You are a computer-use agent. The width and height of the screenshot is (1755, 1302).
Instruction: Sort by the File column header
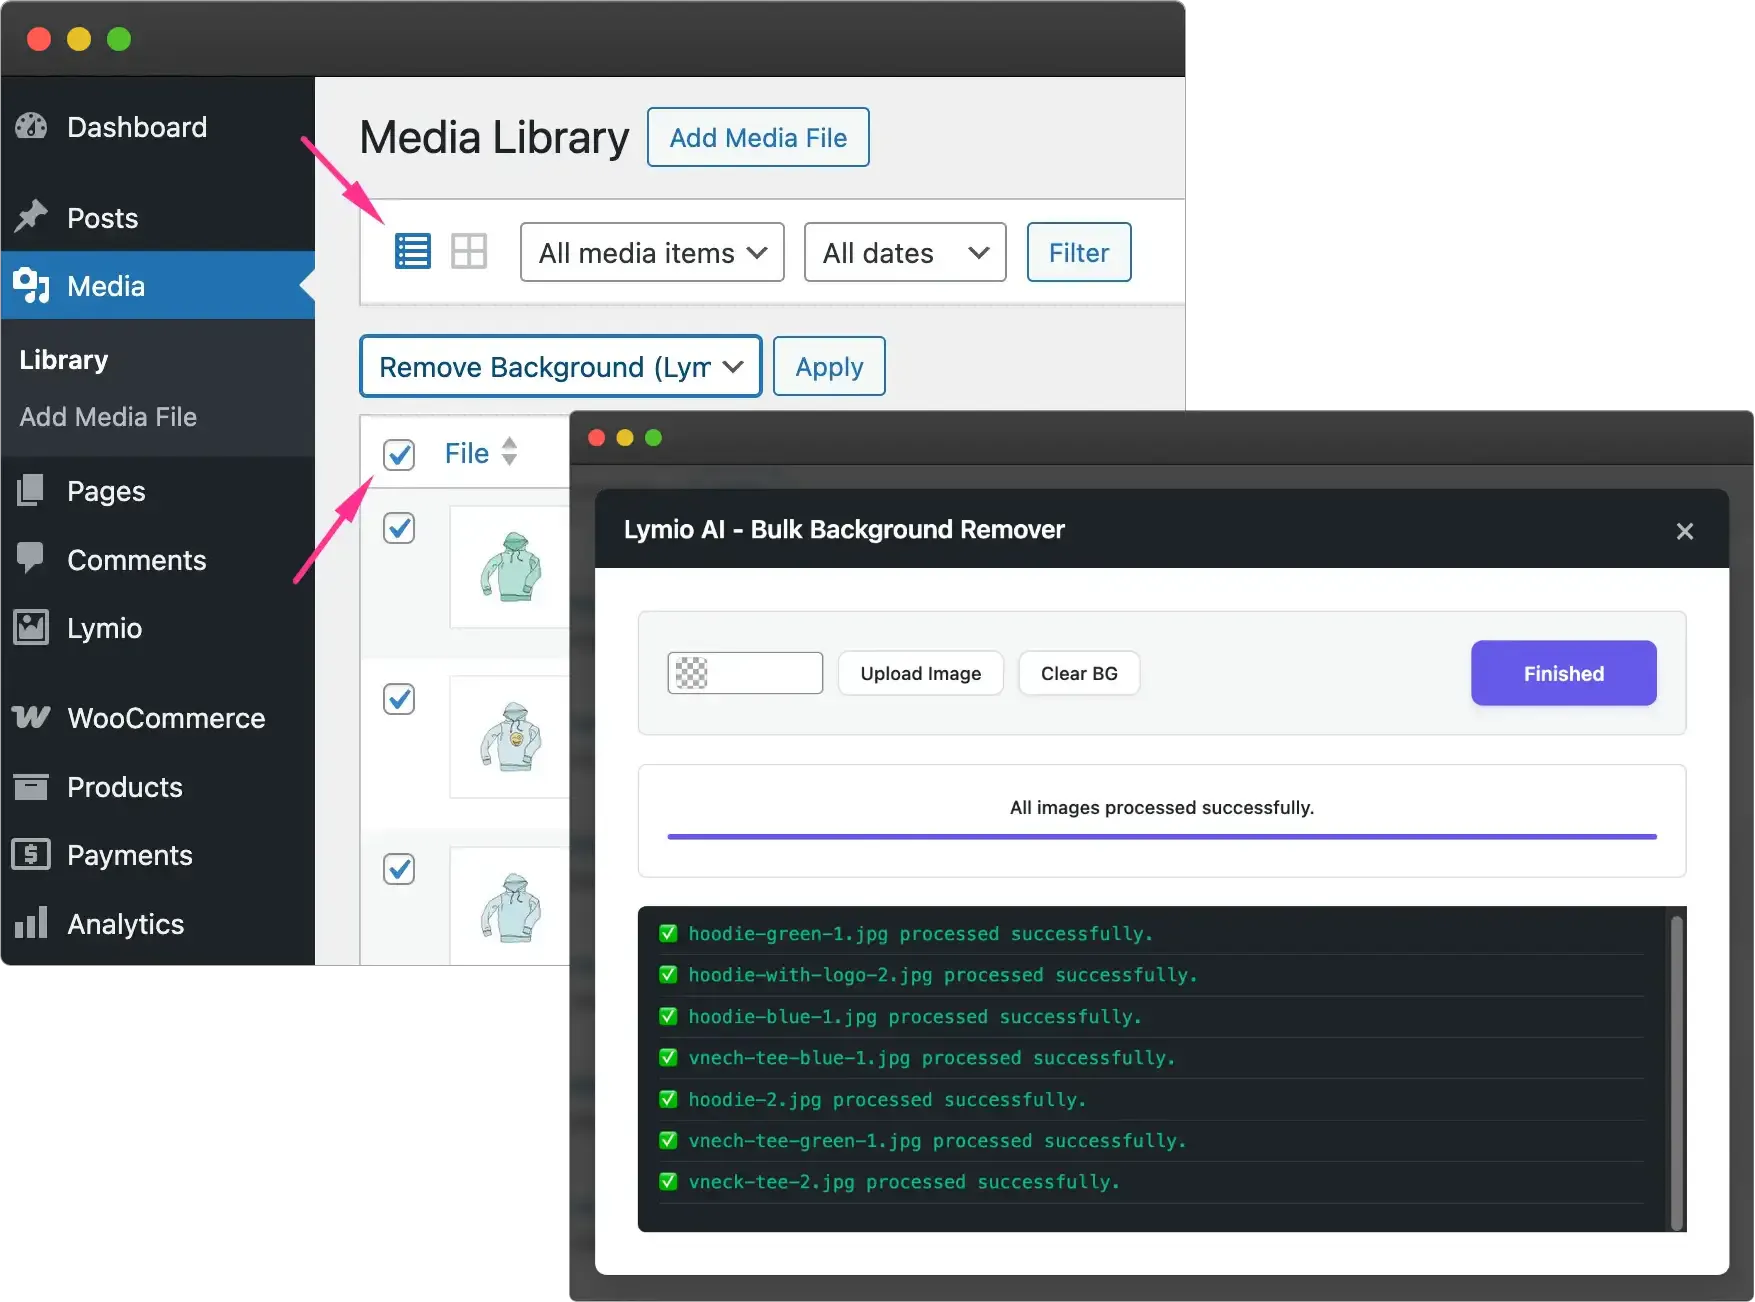click(467, 453)
